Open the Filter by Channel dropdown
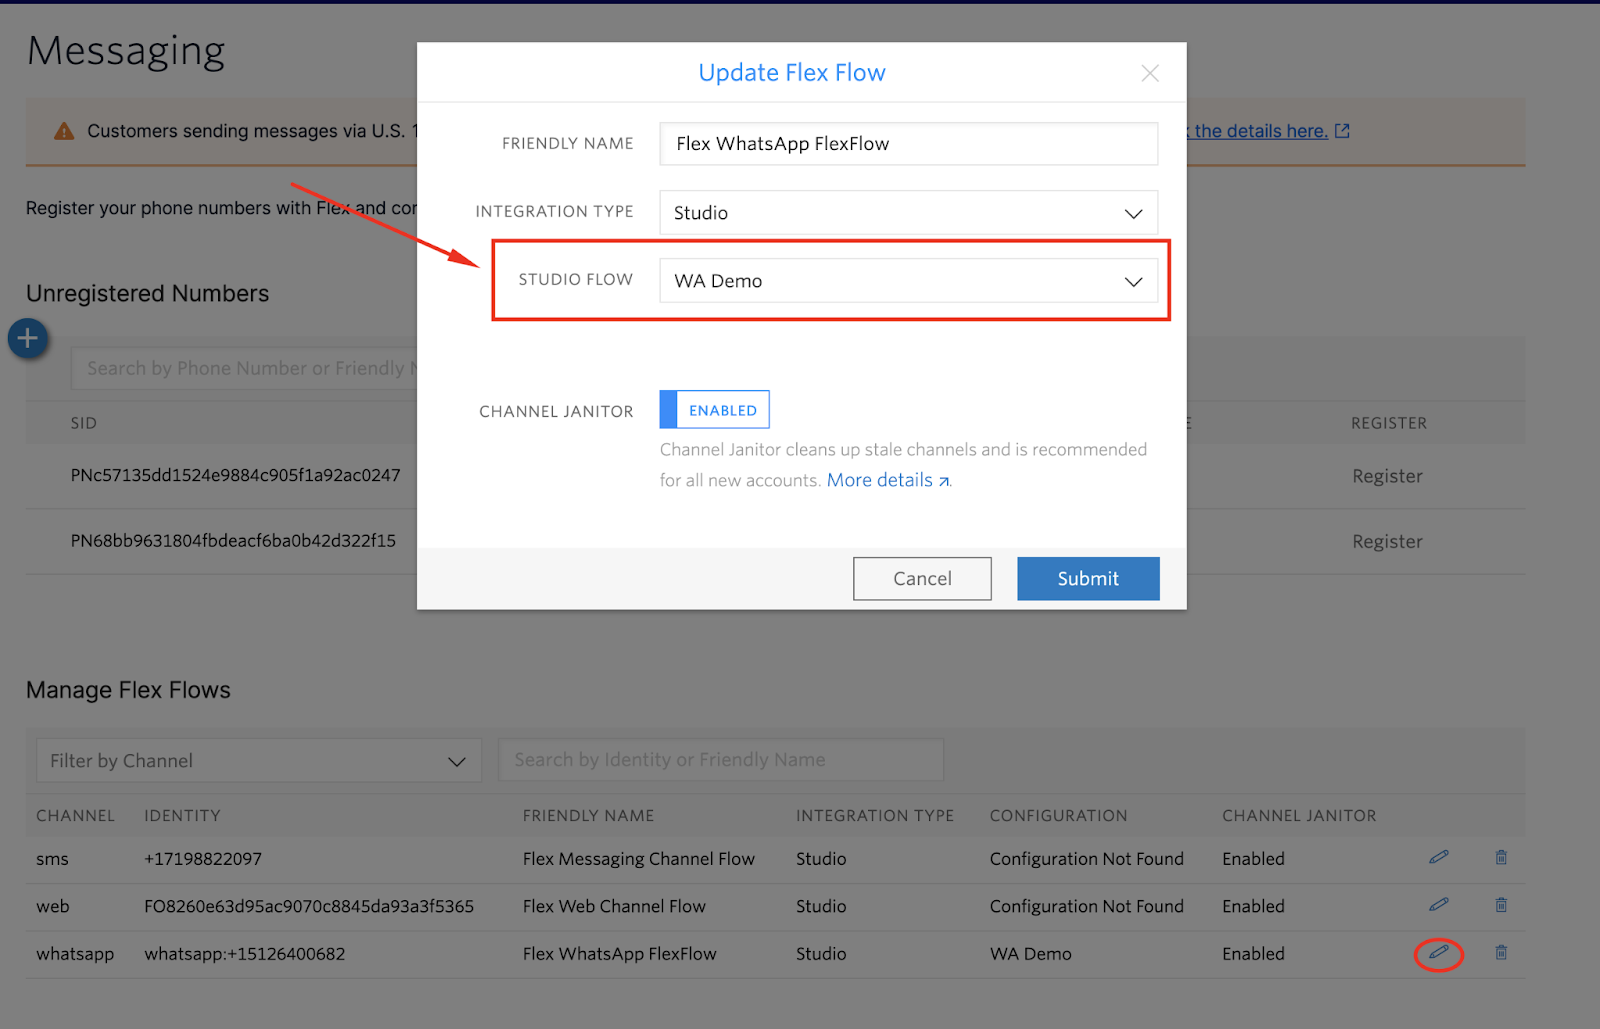1600x1029 pixels. pos(259,761)
